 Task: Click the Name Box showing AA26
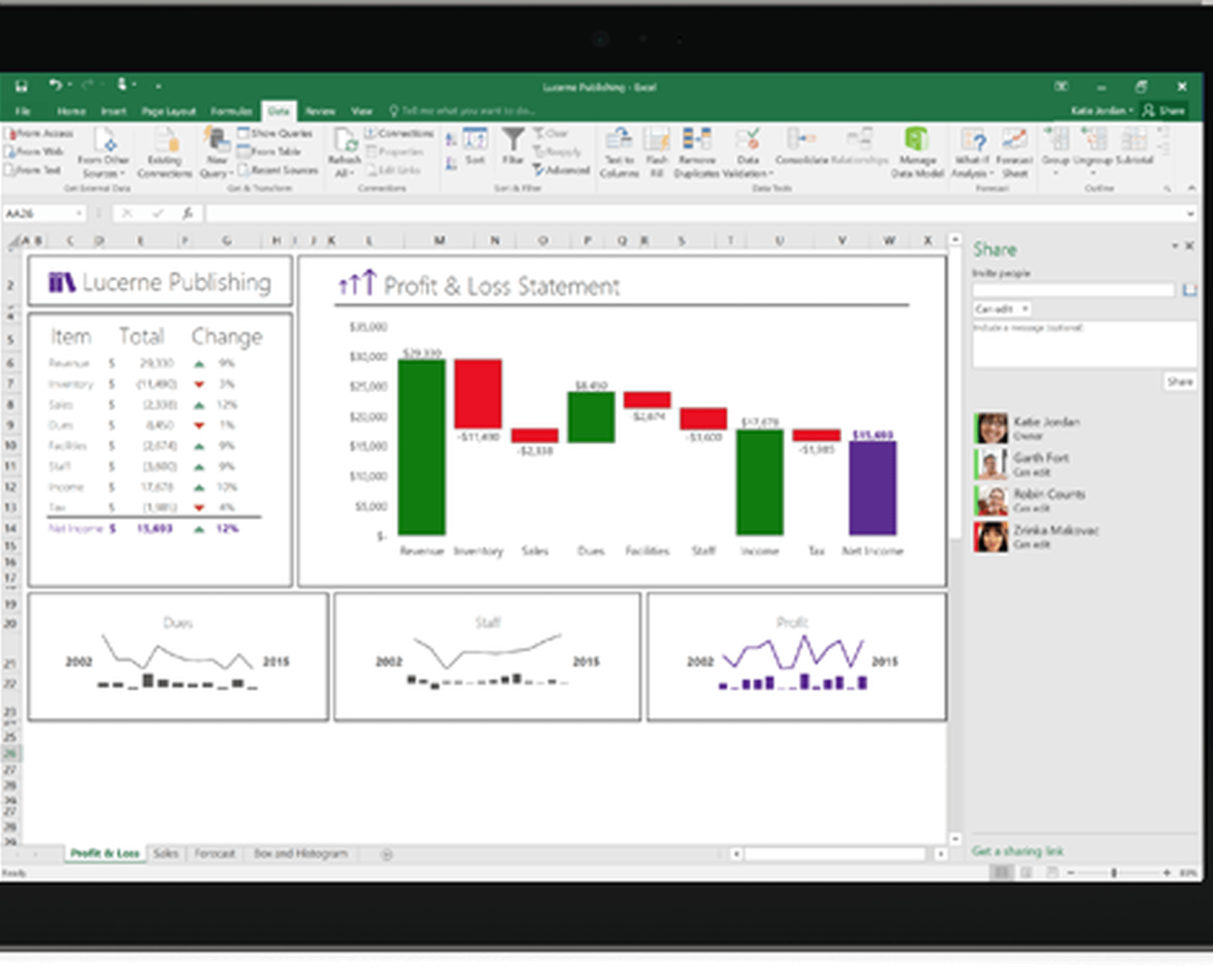pyautogui.click(x=45, y=213)
